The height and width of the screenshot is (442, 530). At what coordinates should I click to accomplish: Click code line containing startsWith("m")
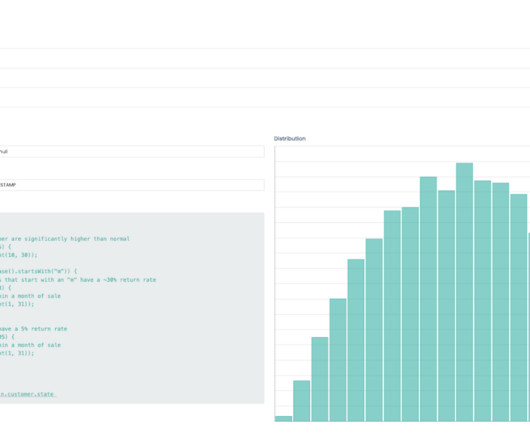(x=39, y=271)
